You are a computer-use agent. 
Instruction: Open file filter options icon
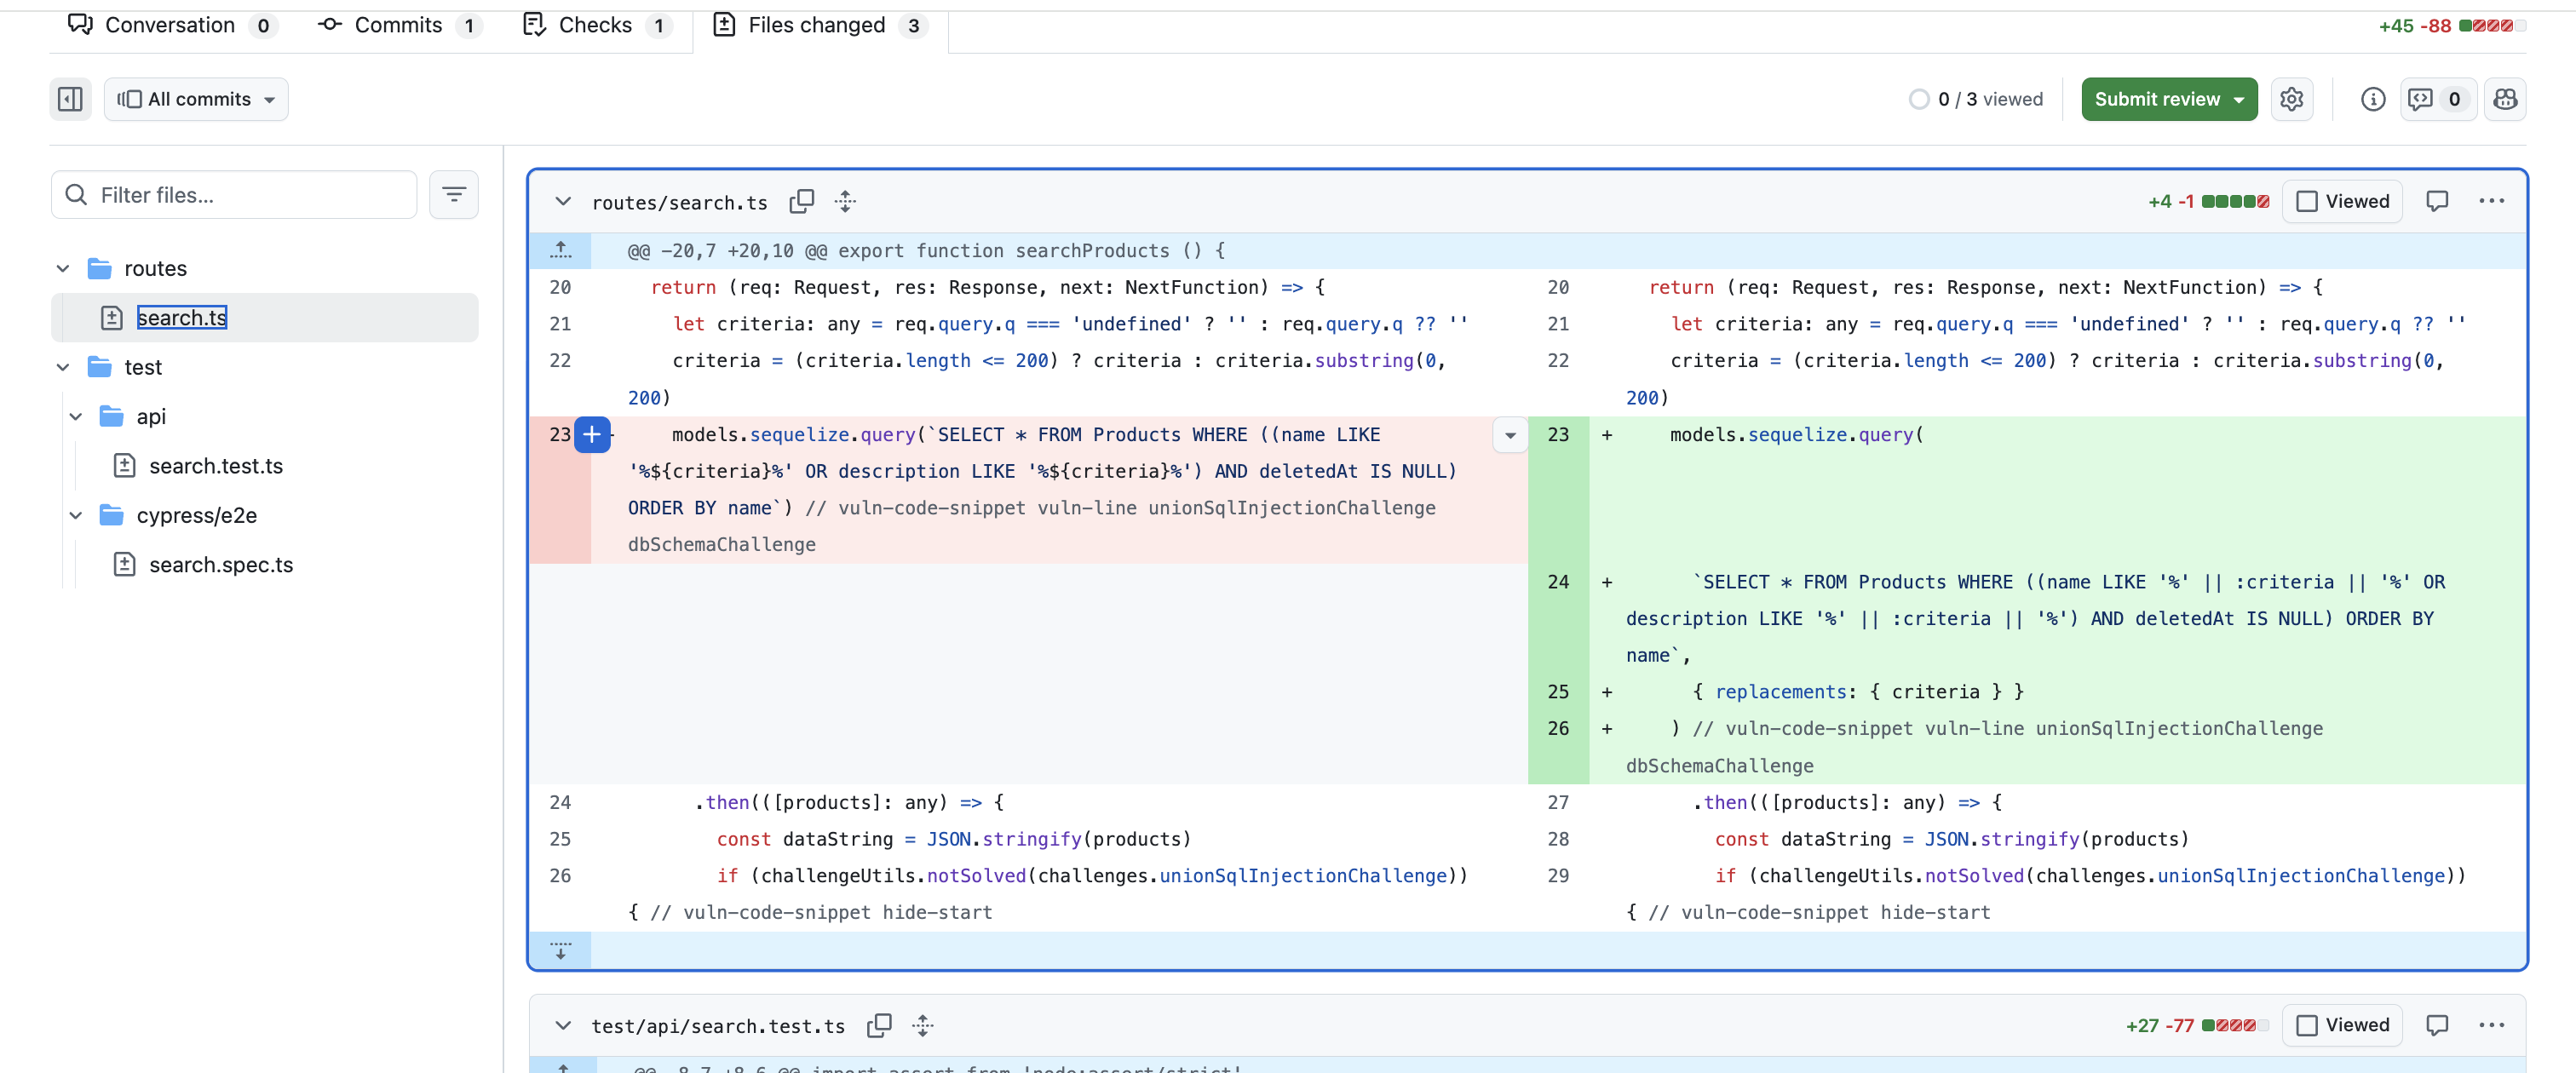tap(454, 195)
